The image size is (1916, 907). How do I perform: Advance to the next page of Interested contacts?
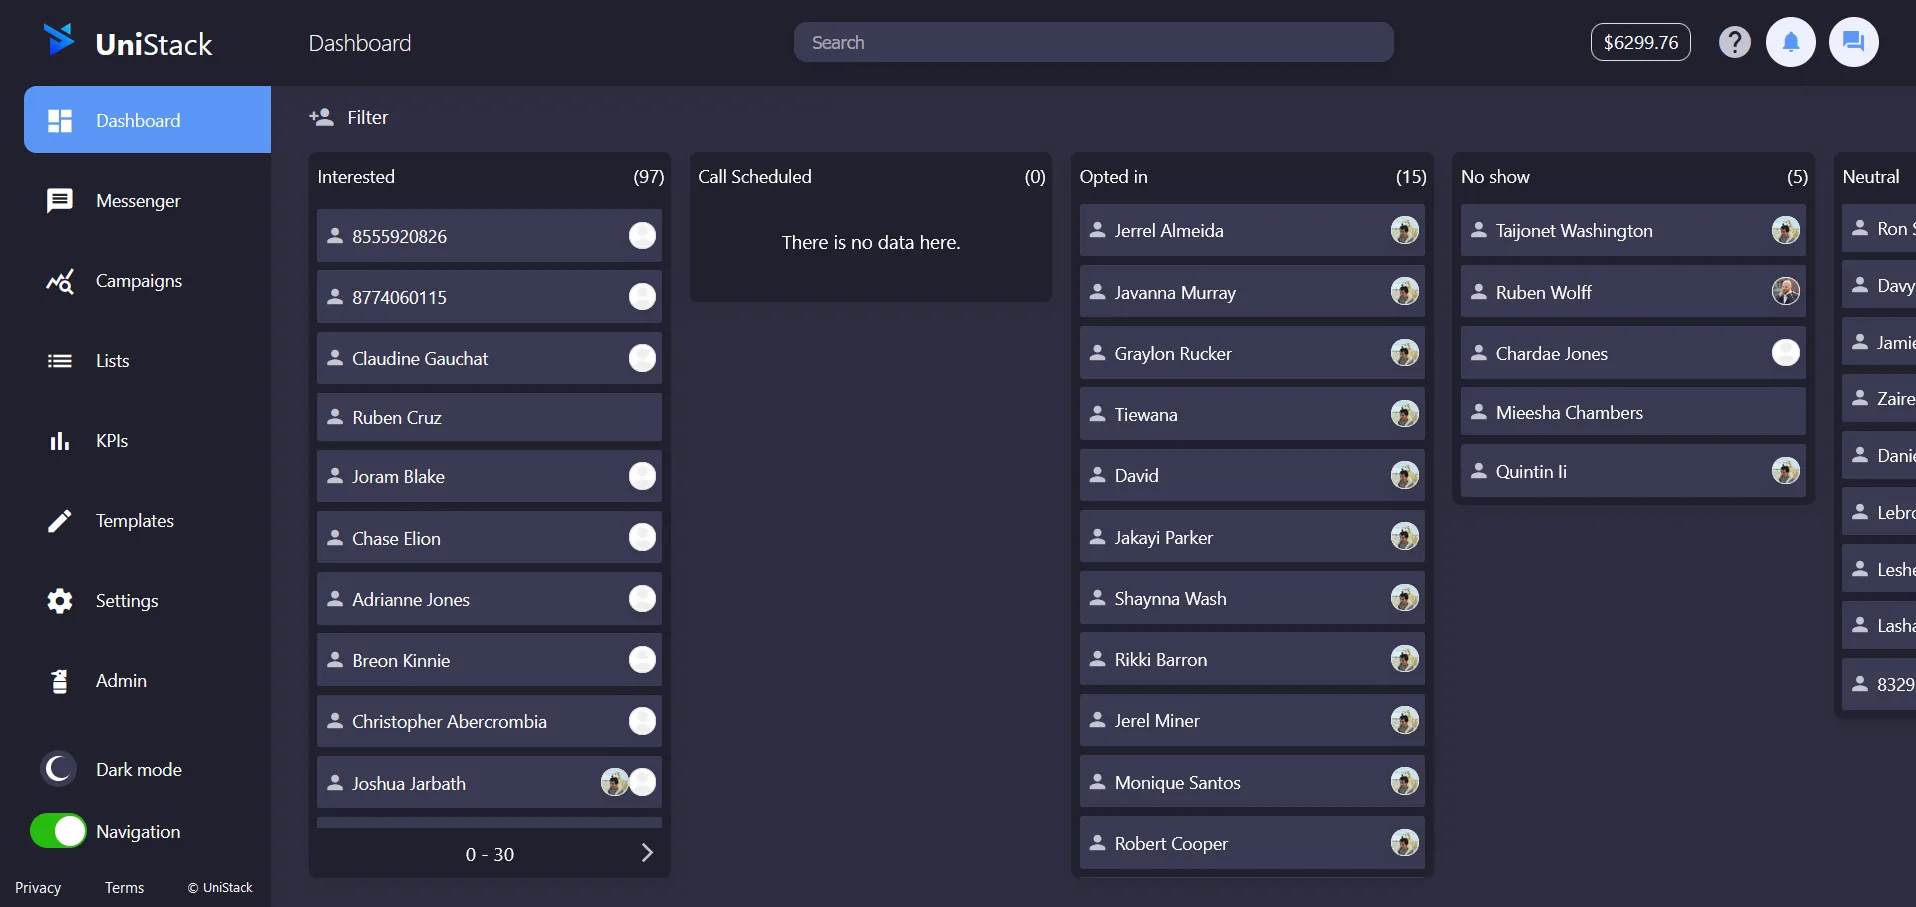tap(647, 853)
